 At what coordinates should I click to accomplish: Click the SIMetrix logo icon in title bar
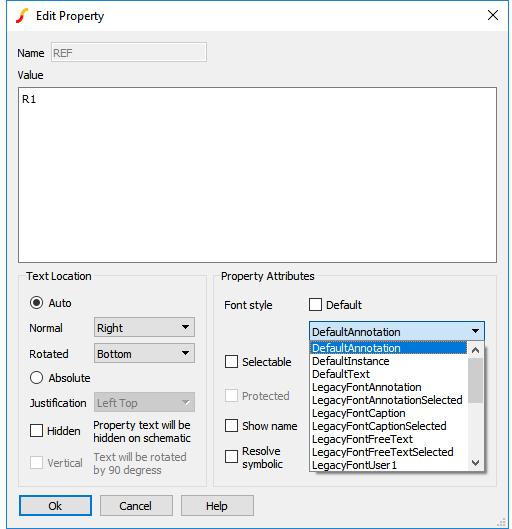click(22, 16)
